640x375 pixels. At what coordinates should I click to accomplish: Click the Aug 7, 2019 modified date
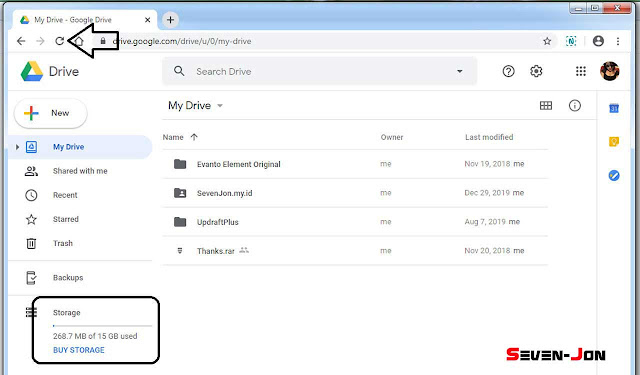(485, 222)
